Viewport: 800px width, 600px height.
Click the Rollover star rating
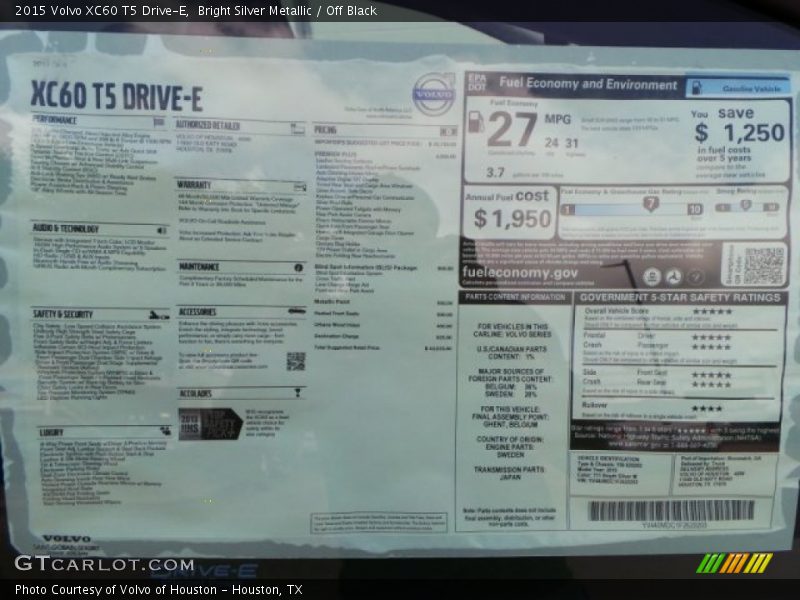tap(707, 408)
